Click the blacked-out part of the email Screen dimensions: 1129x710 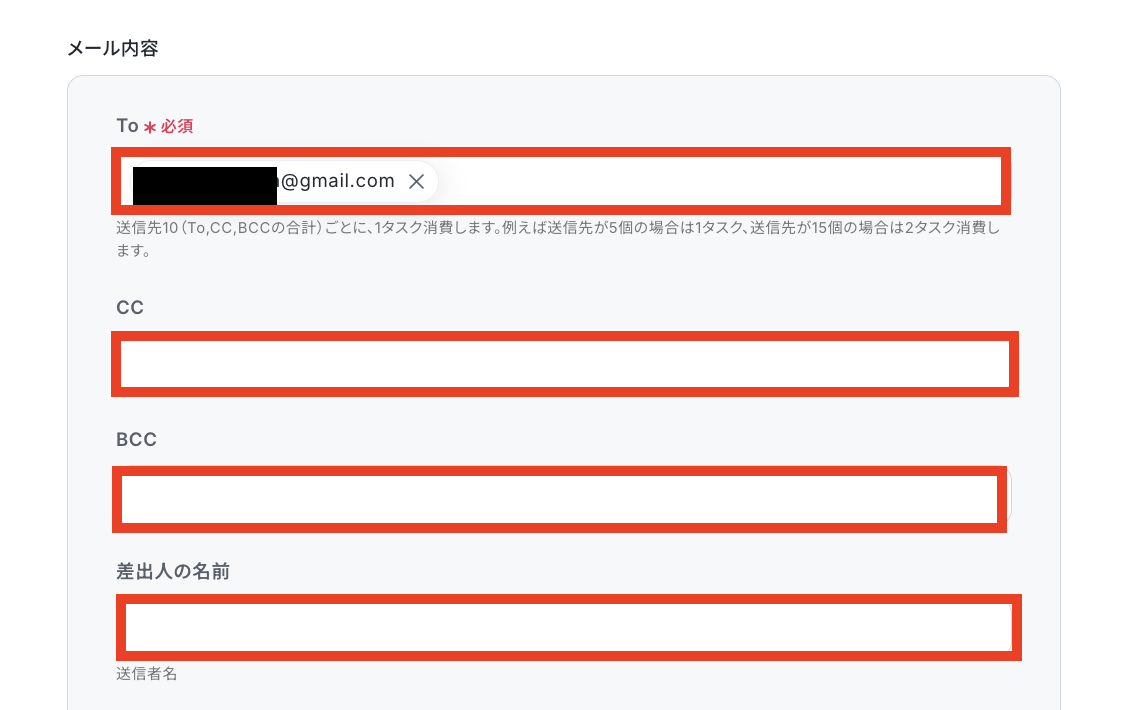click(205, 185)
